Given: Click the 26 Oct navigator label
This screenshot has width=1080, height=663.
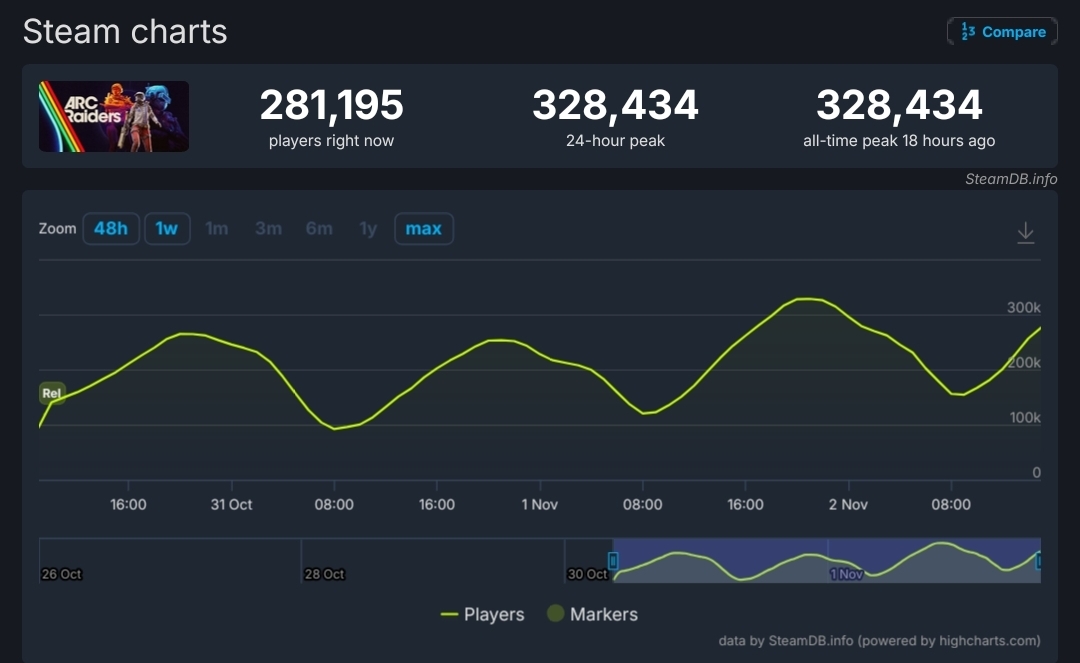Looking at the screenshot, I should (x=61, y=574).
